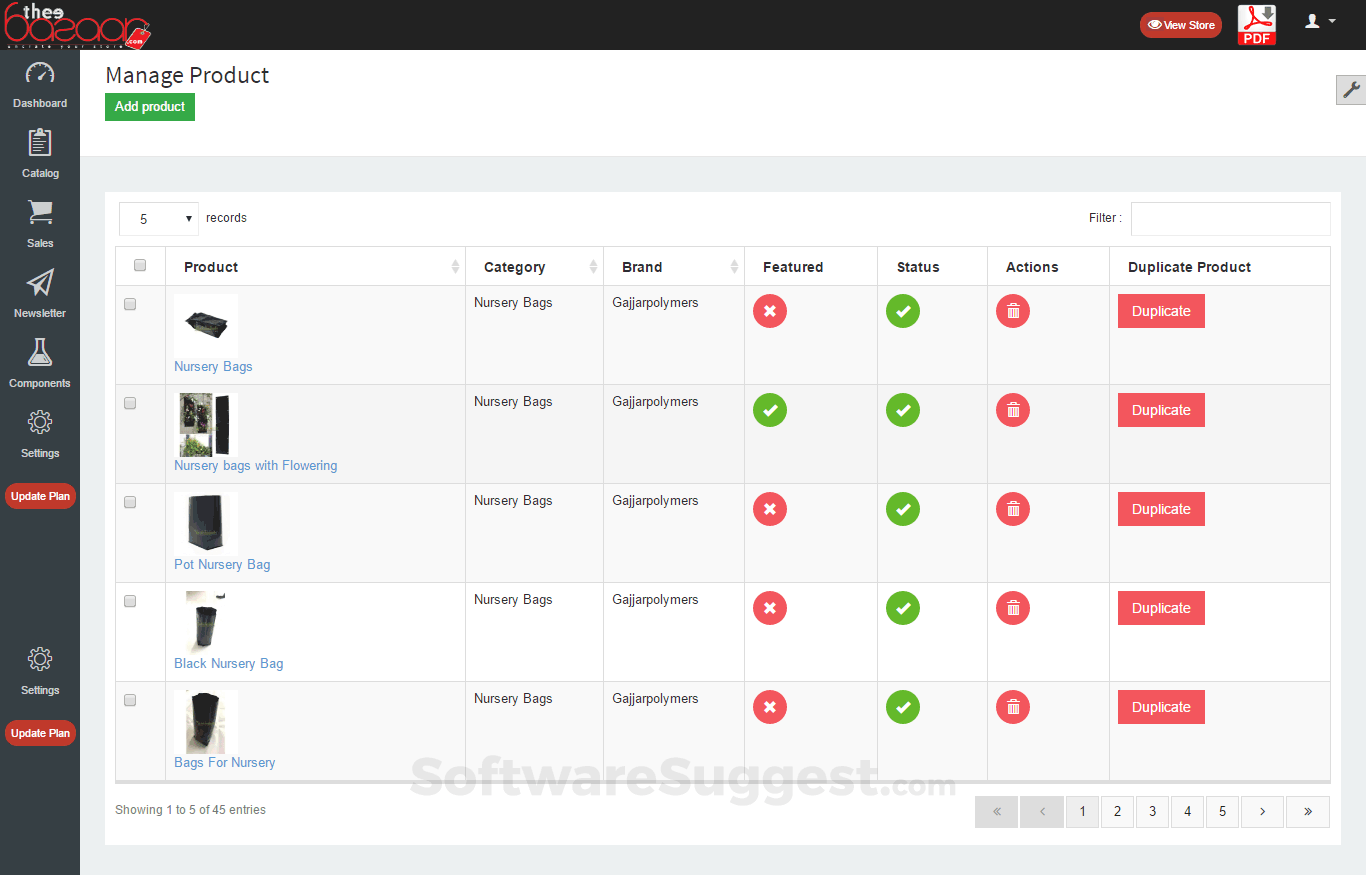The width and height of the screenshot is (1366, 875).
Task: Click the PDF download icon
Action: tap(1257, 25)
